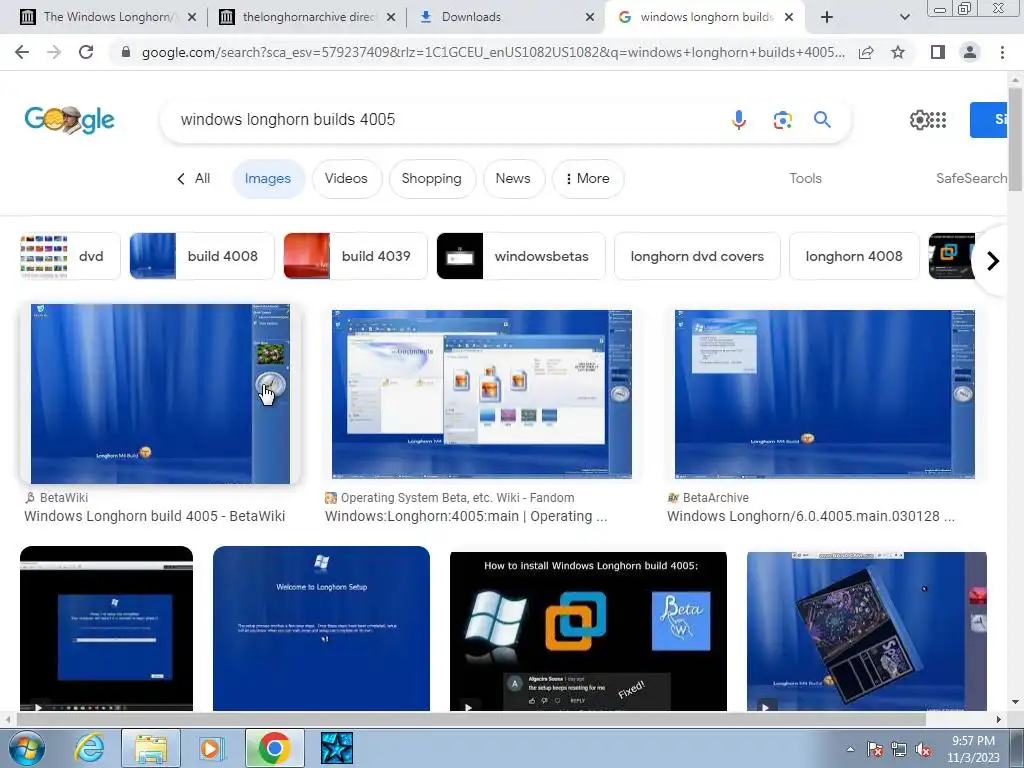This screenshot has width=1024, height=768.
Task: Filter by the build 4008 chip
Action: (202, 256)
